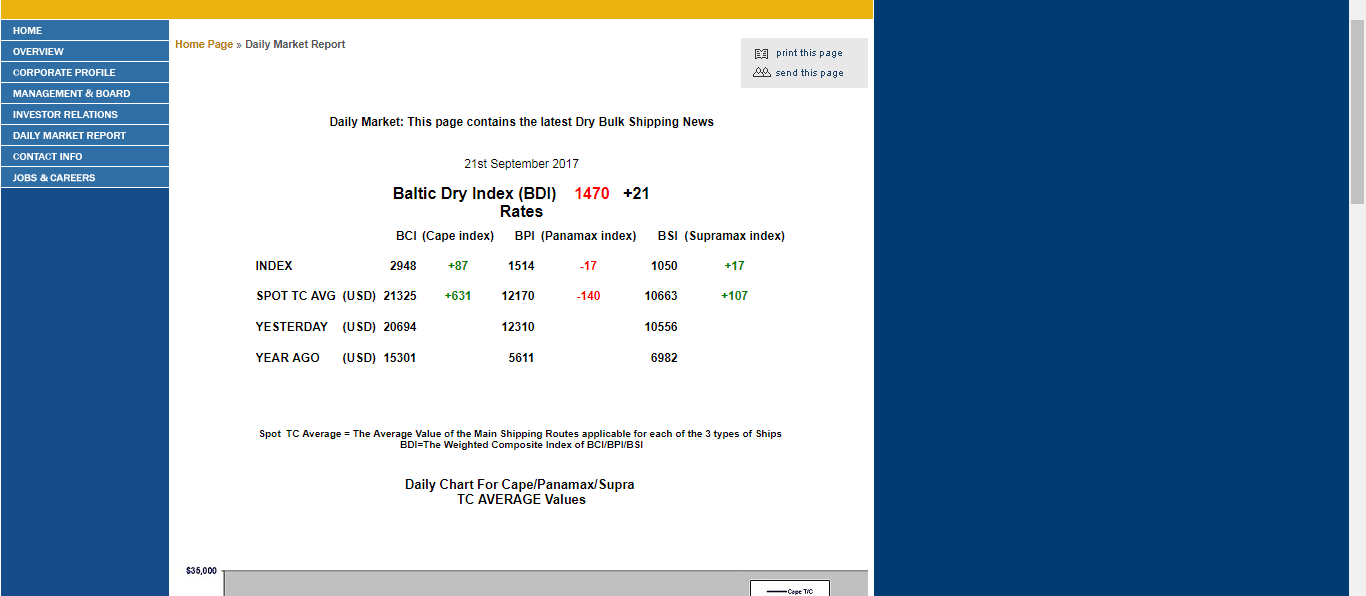Click the INDEX row label

pyautogui.click(x=274, y=266)
